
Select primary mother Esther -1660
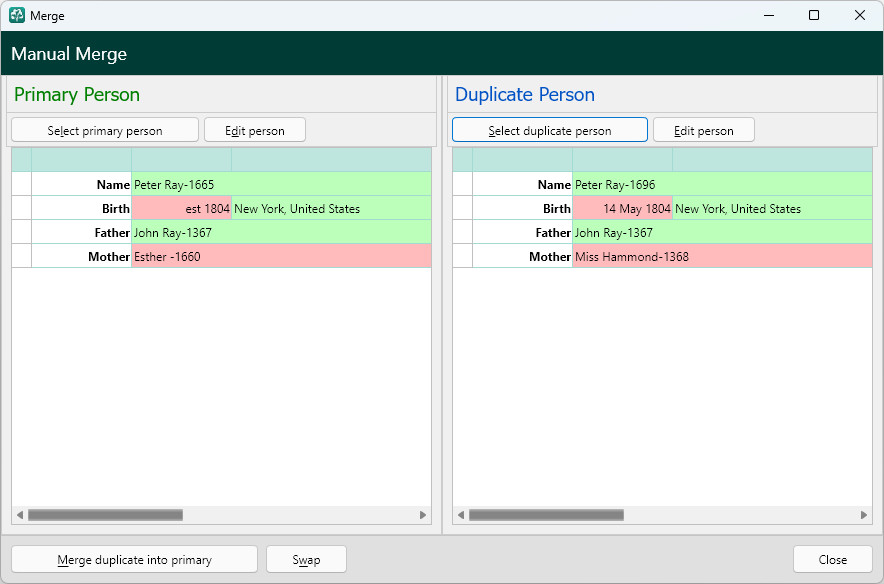[281, 256]
